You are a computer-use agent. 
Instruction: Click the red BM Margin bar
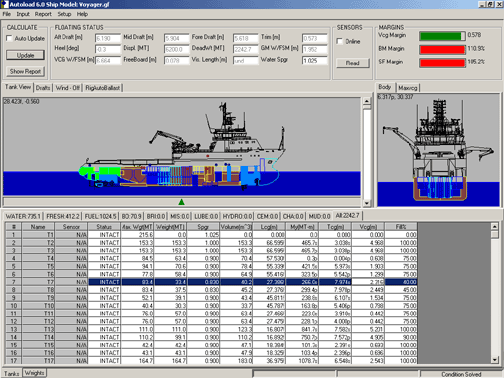pos(442,49)
